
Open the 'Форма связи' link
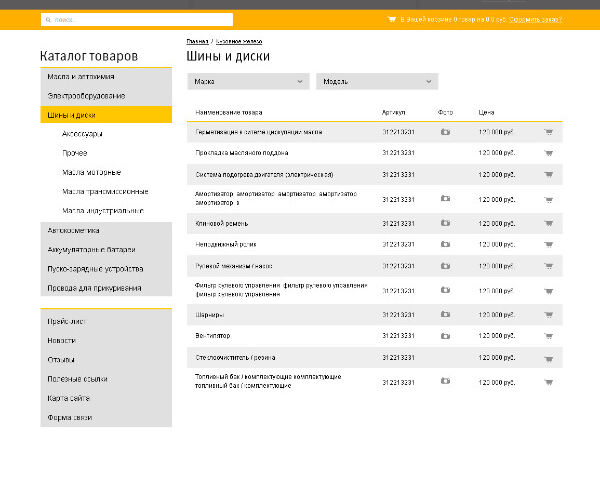pyautogui.click(x=70, y=418)
